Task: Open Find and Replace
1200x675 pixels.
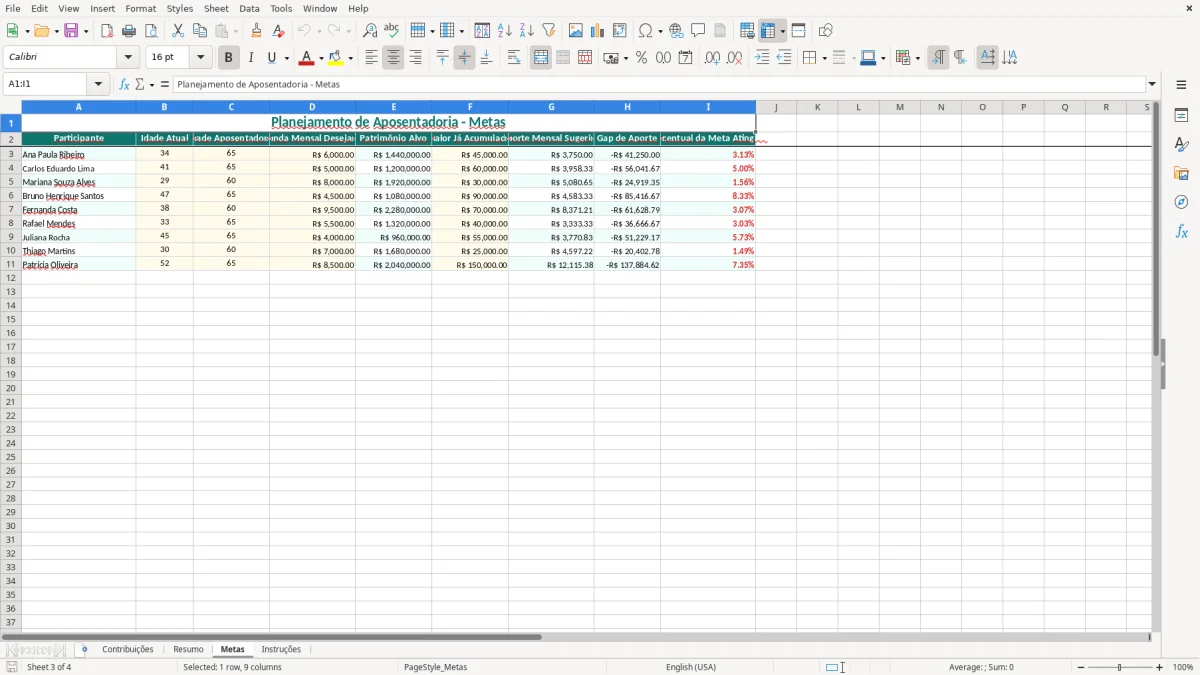Action: click(x=370, y=31)
